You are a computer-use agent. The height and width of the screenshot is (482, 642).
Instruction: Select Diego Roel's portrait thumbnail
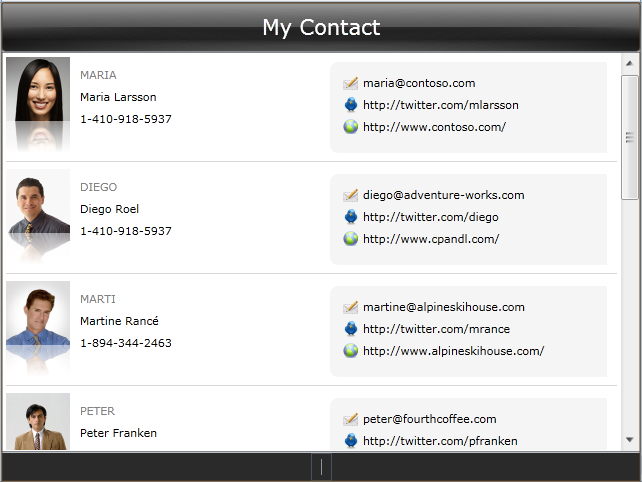click(x=38, y=216)
